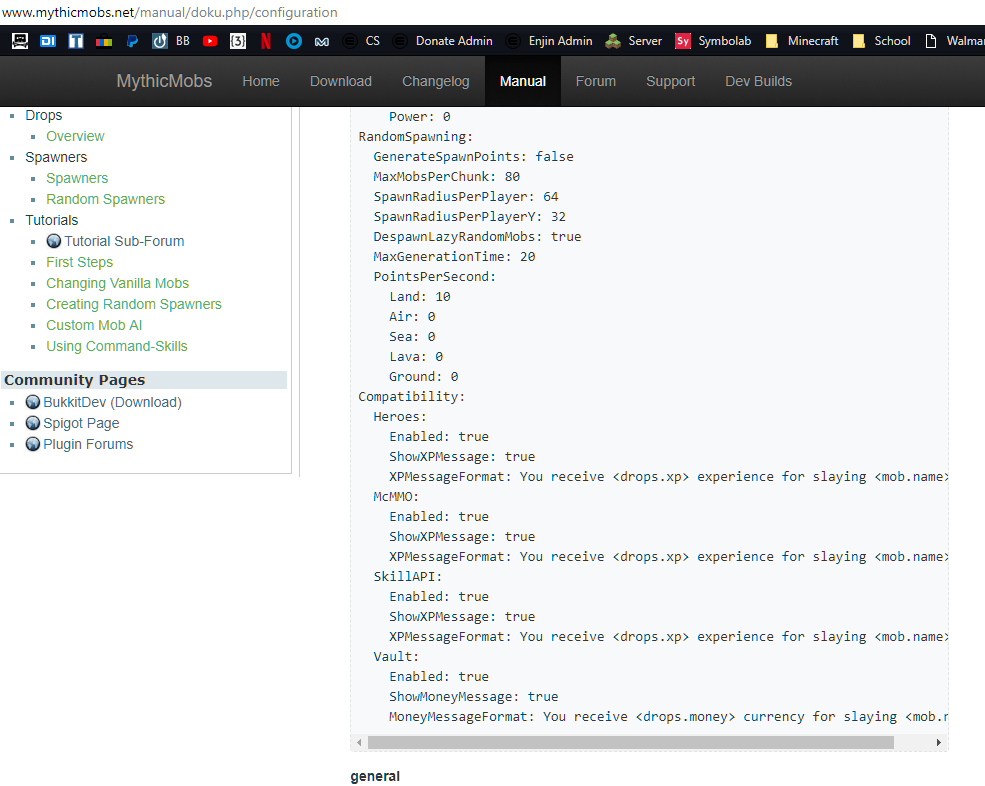
Task: Open the Server grass block bookmark
Action: coord(633,41)
